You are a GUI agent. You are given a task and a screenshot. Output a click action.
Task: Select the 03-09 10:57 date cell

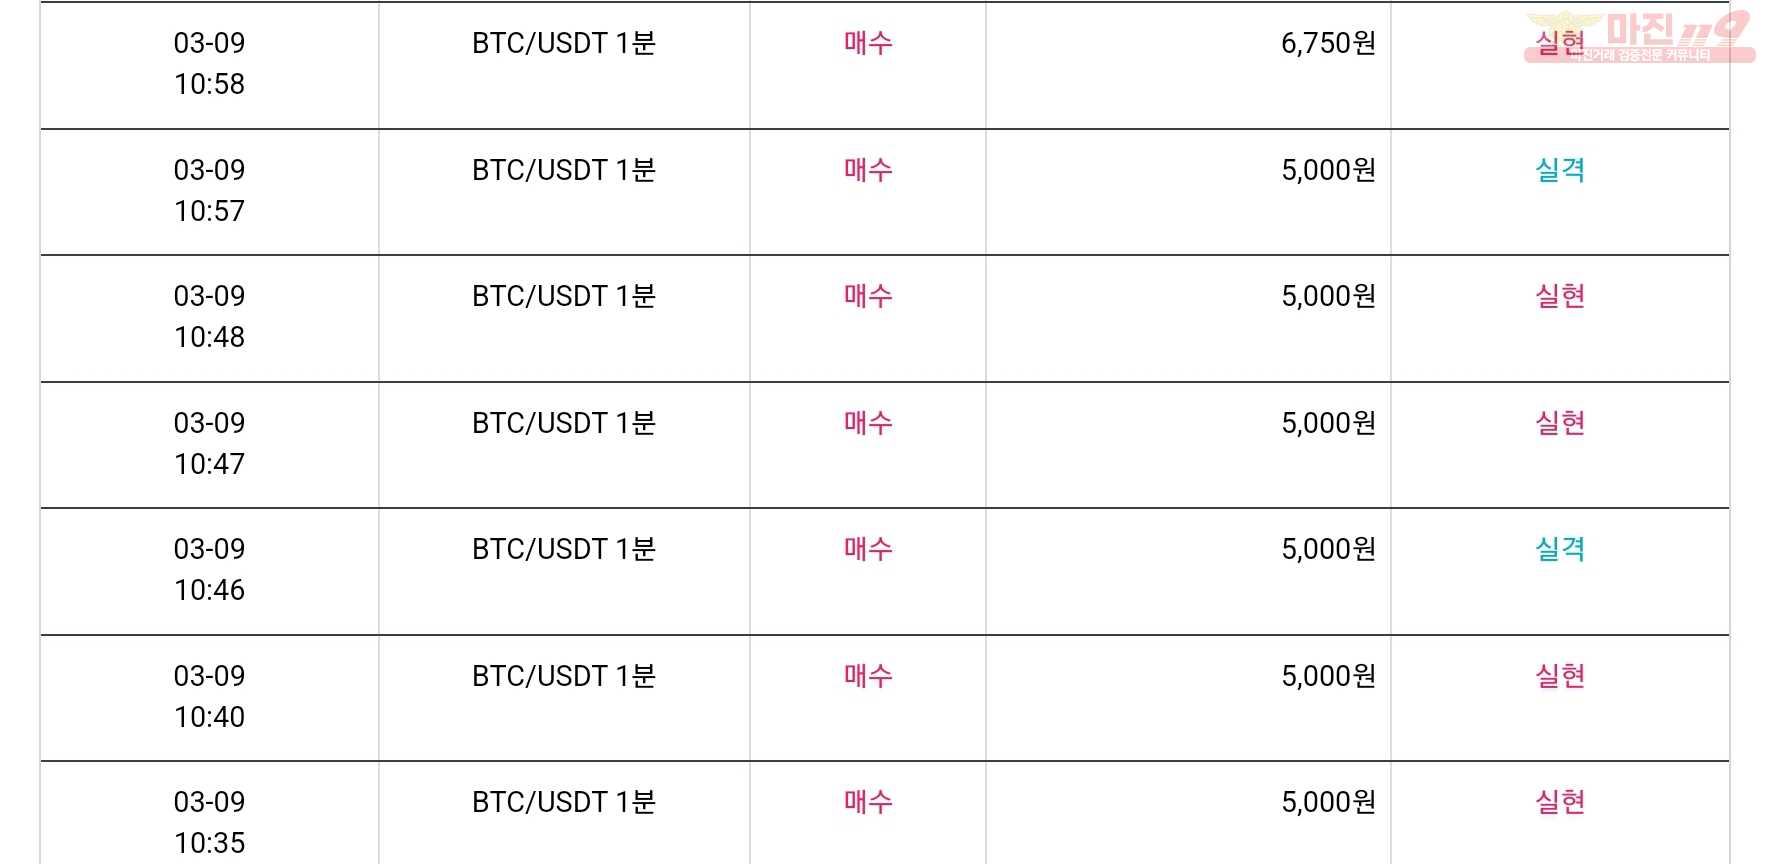209,190
